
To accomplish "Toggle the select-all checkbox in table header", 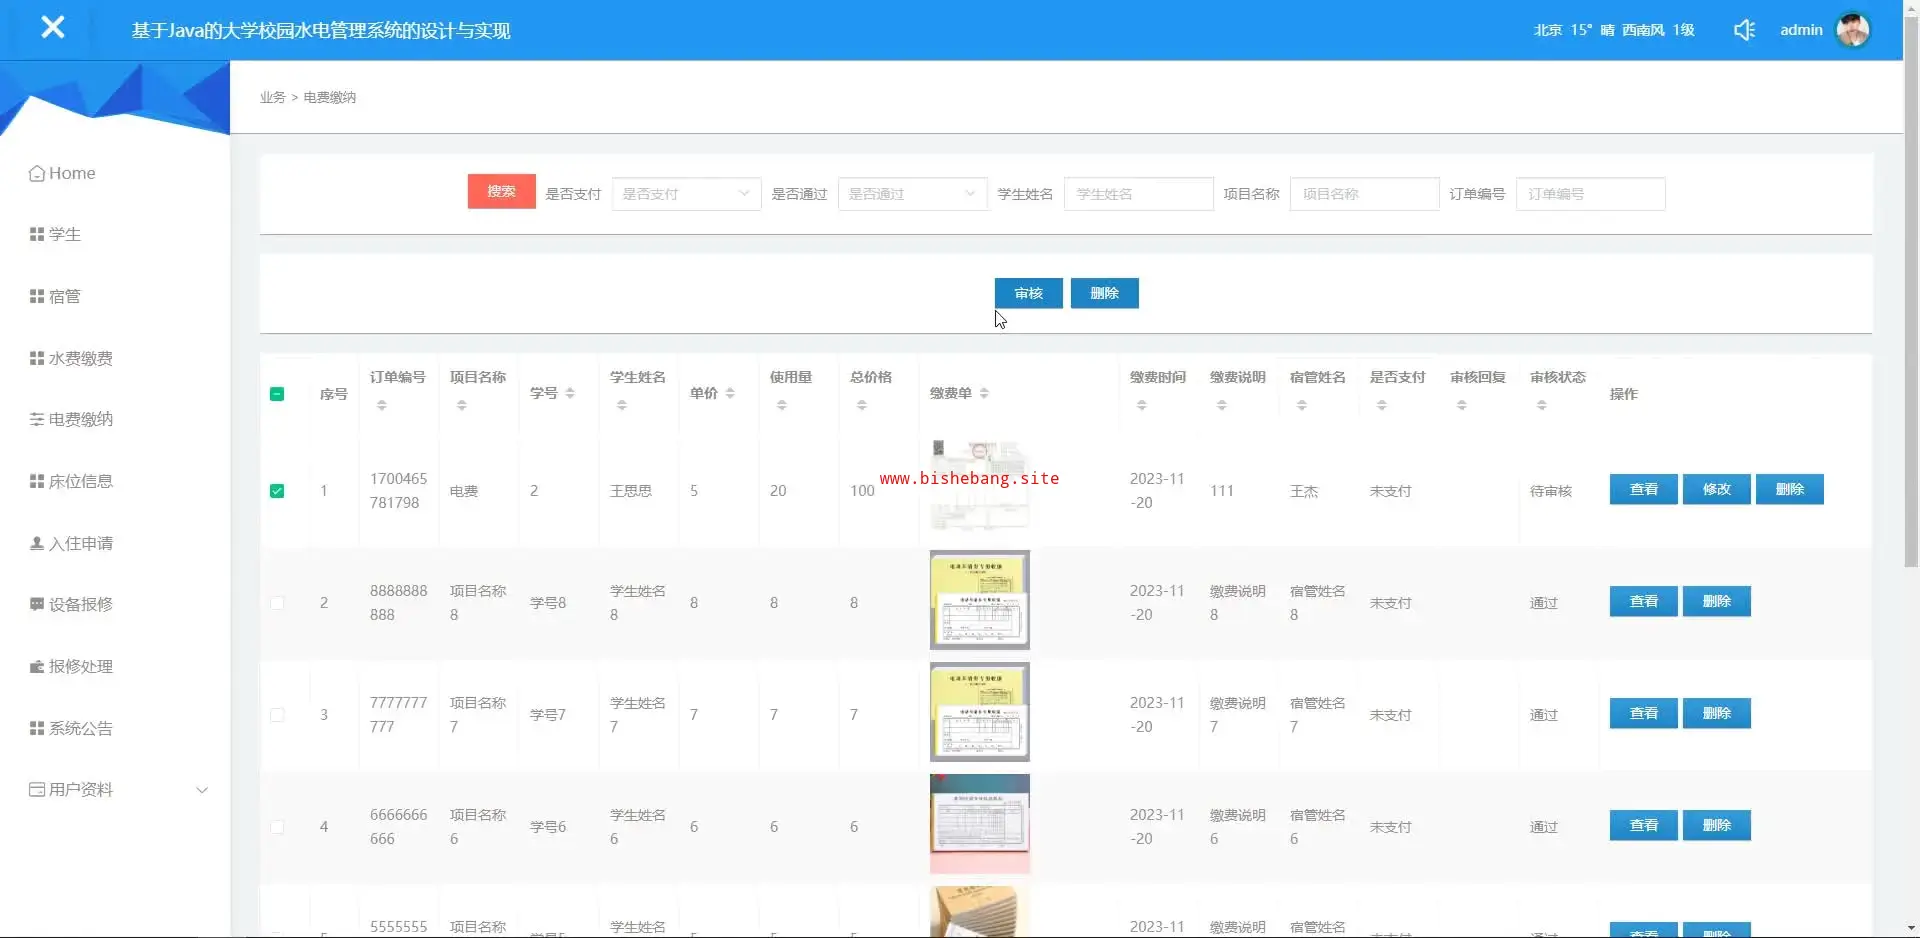I will click(277, 394).
